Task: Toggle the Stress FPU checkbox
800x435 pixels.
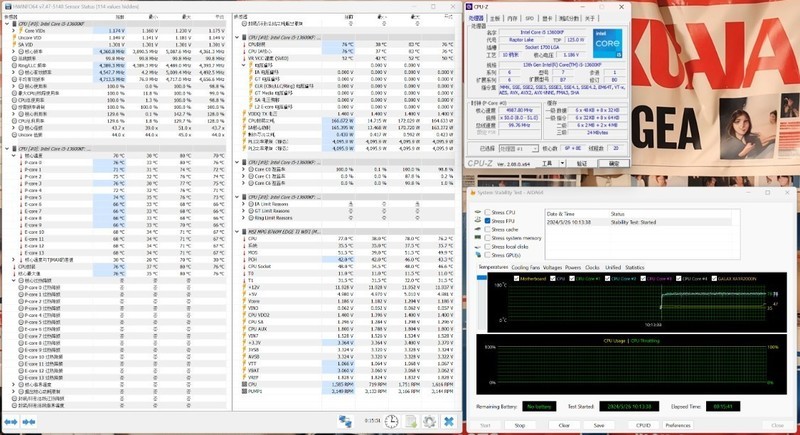Action: point(486,220)
